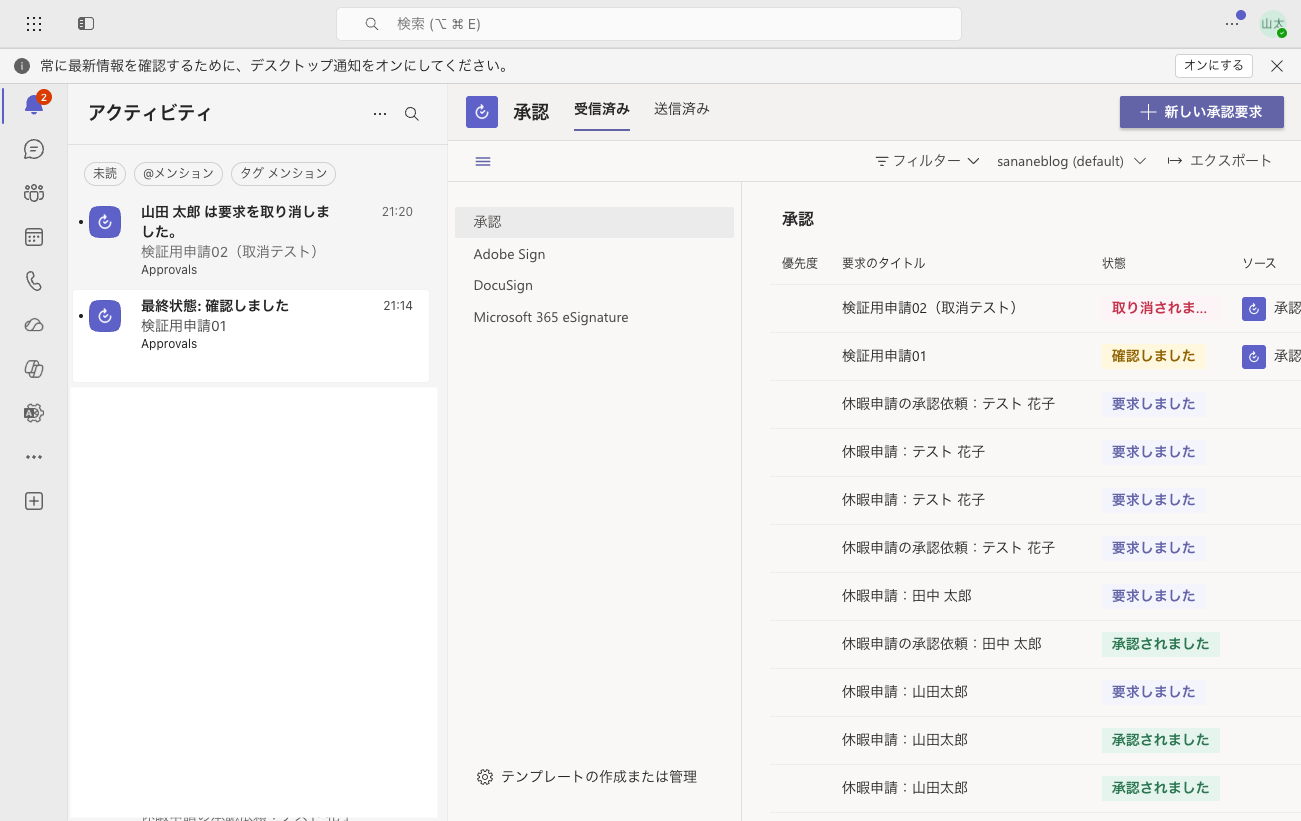Image resolution: width=1301 pixels, height=821 pixels.
Task: Toggle the sidebar panel icon at top
Action: (86, 23)
